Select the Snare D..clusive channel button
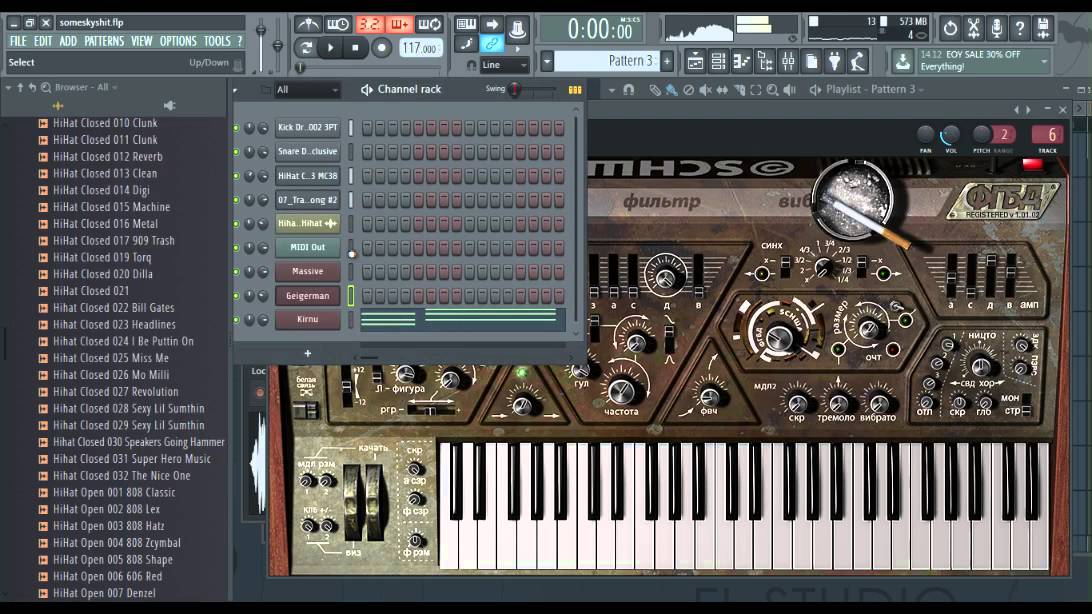This screenshot has width=1092, height=614. coord(307,151)
